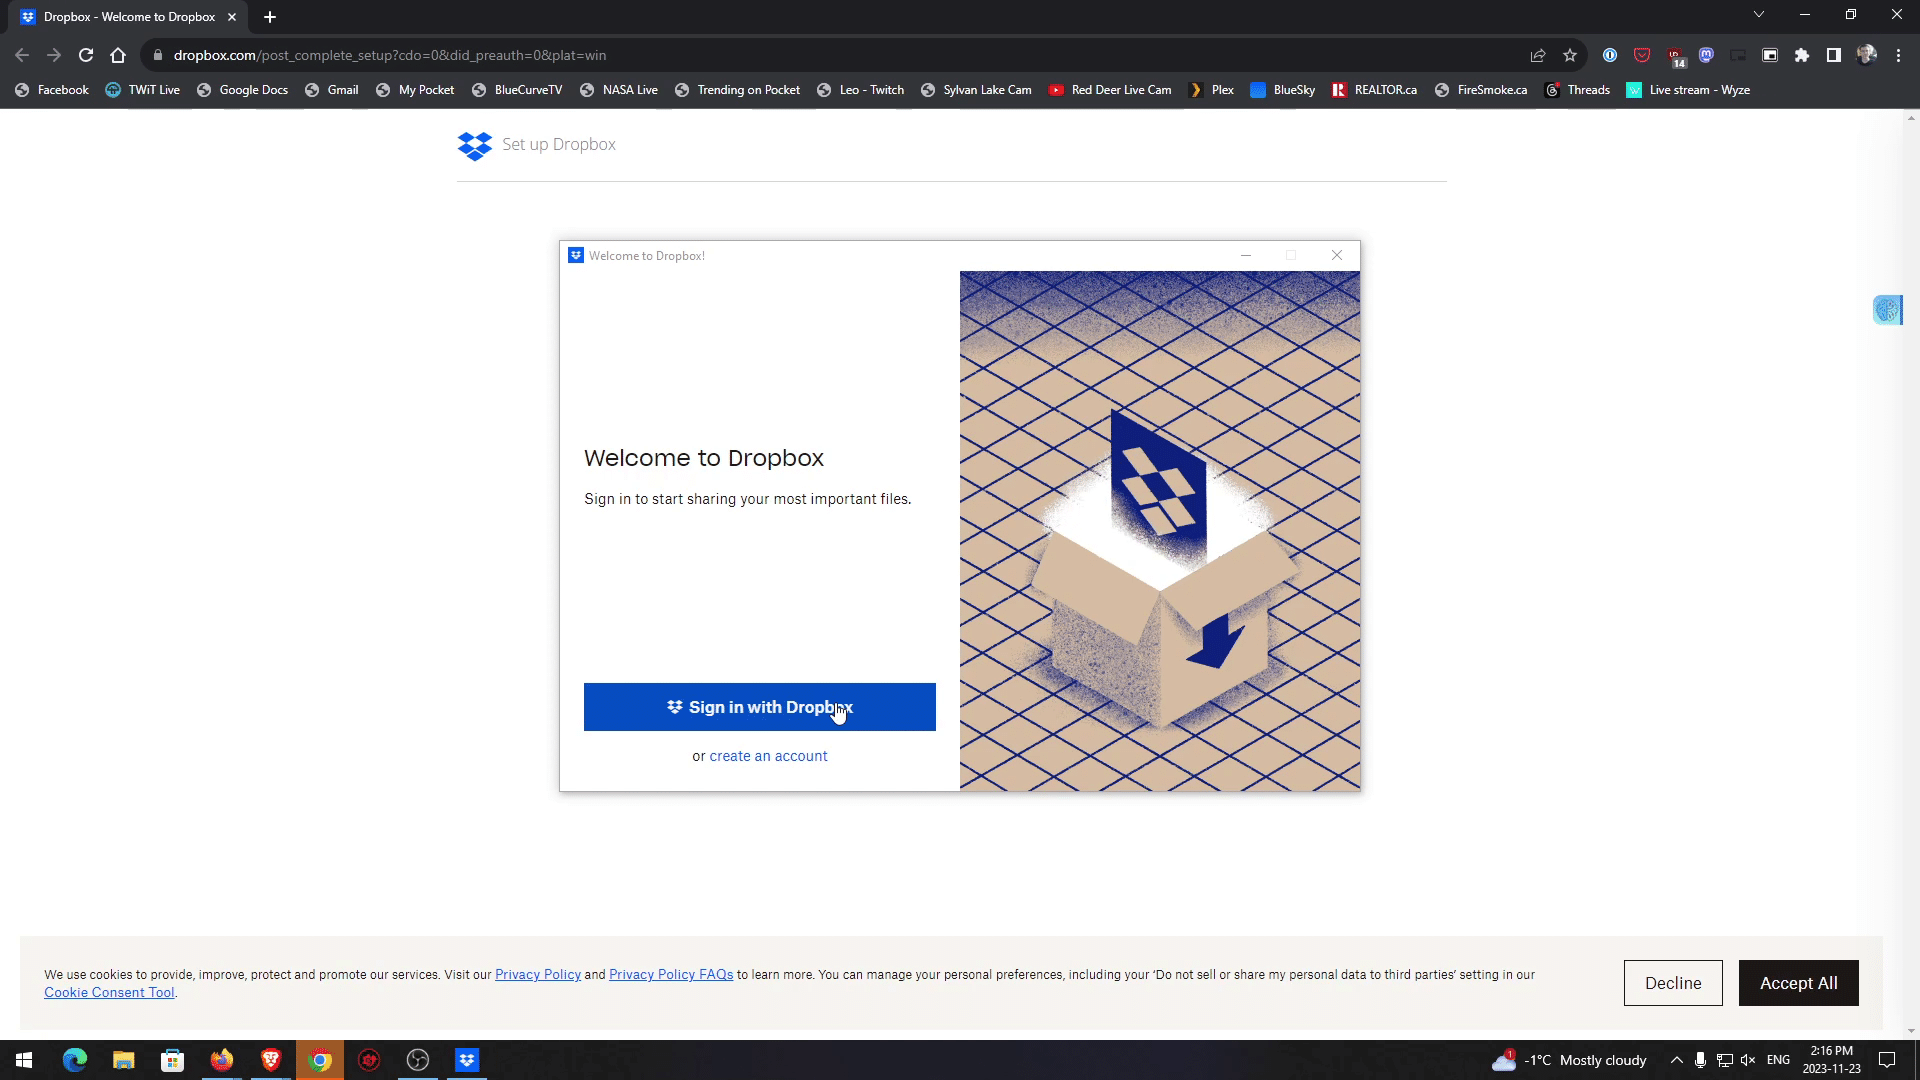This screenshot has width=1920, height=1080.
Task: Toggle the muted speaker icon in the system tray
Action: [x=1748, y=1060]
